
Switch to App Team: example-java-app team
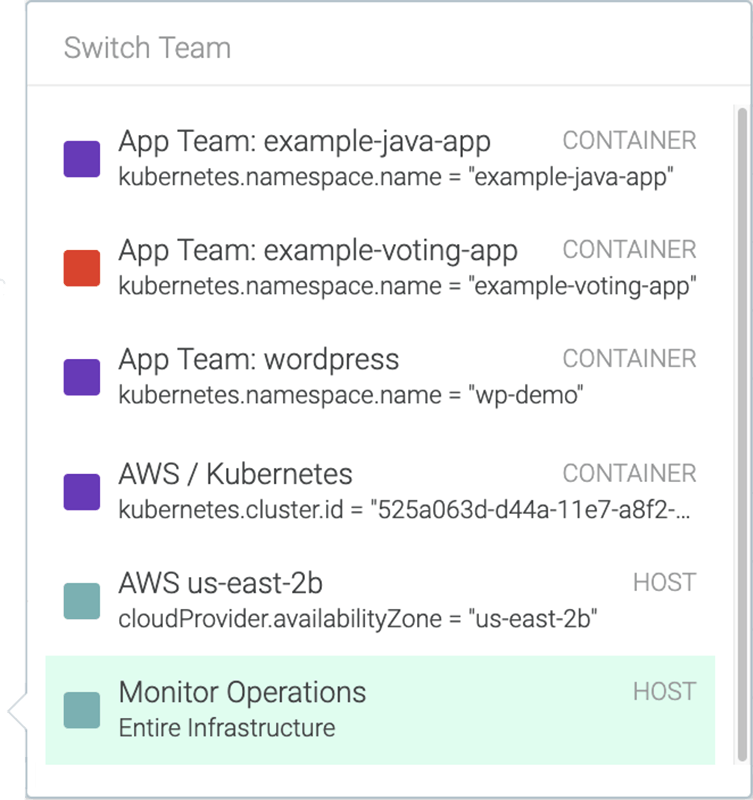[x=380, y=159]
